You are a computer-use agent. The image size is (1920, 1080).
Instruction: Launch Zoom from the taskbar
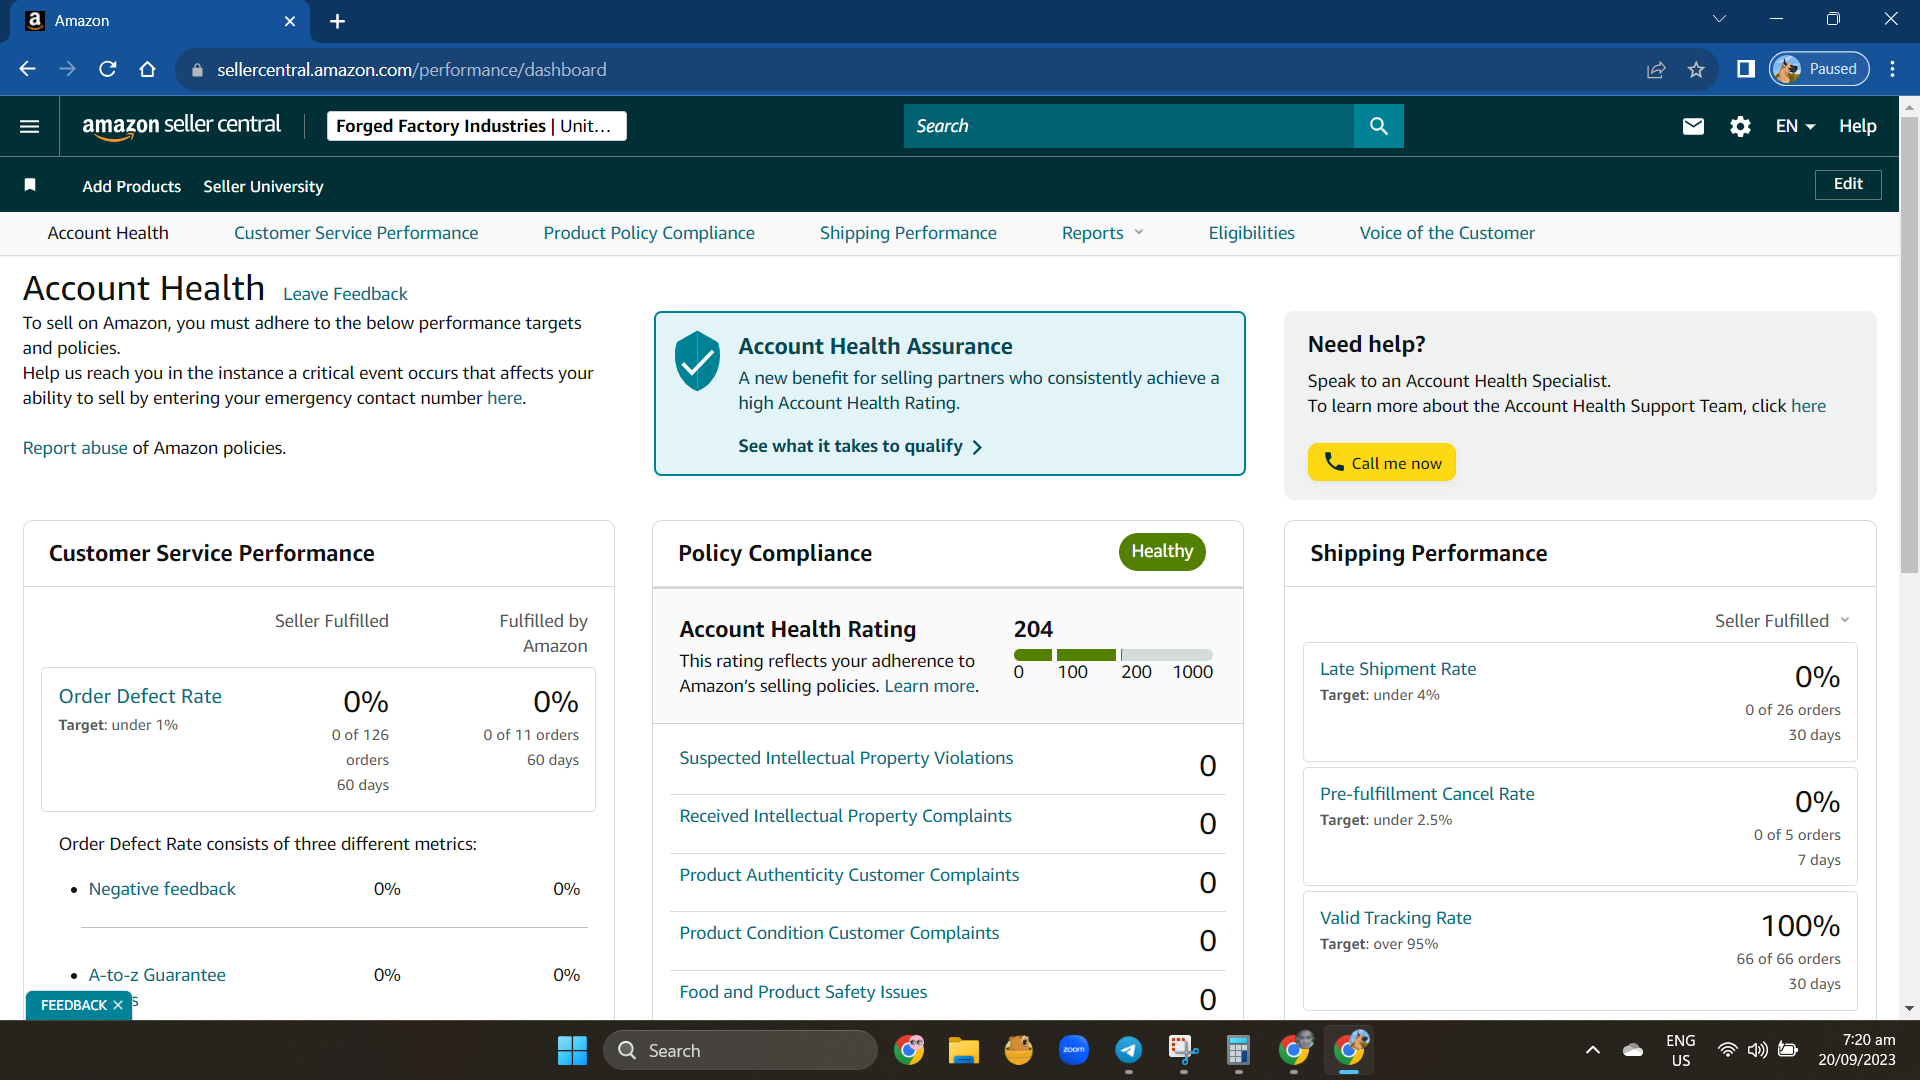pos(1074,1050)
